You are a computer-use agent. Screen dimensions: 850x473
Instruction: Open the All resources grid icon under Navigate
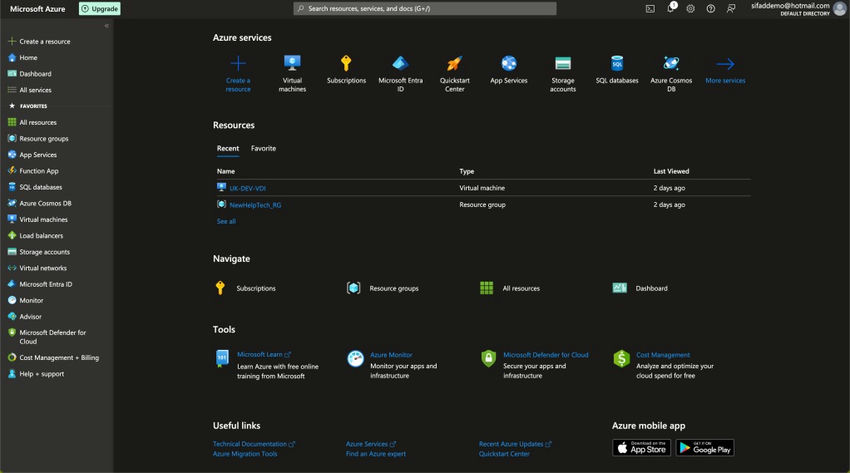(x=486, y=288)
